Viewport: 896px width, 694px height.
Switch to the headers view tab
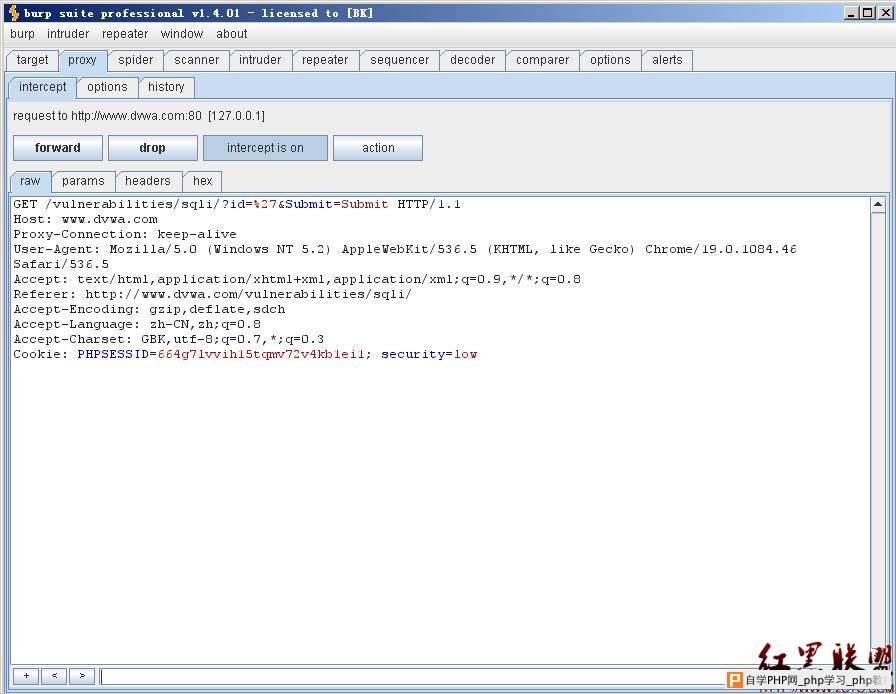coord(148,181)
